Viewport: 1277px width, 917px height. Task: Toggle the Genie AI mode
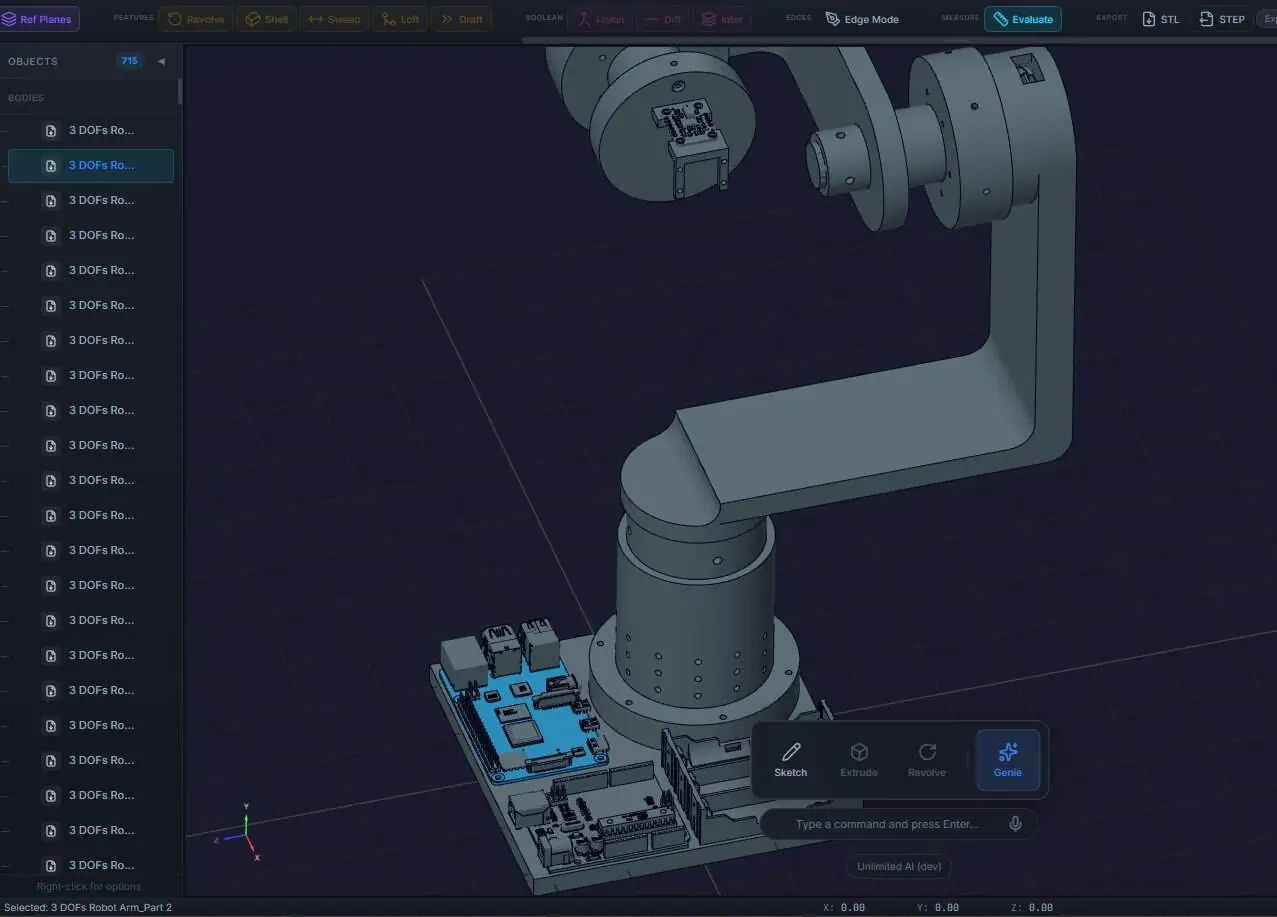1007,760
